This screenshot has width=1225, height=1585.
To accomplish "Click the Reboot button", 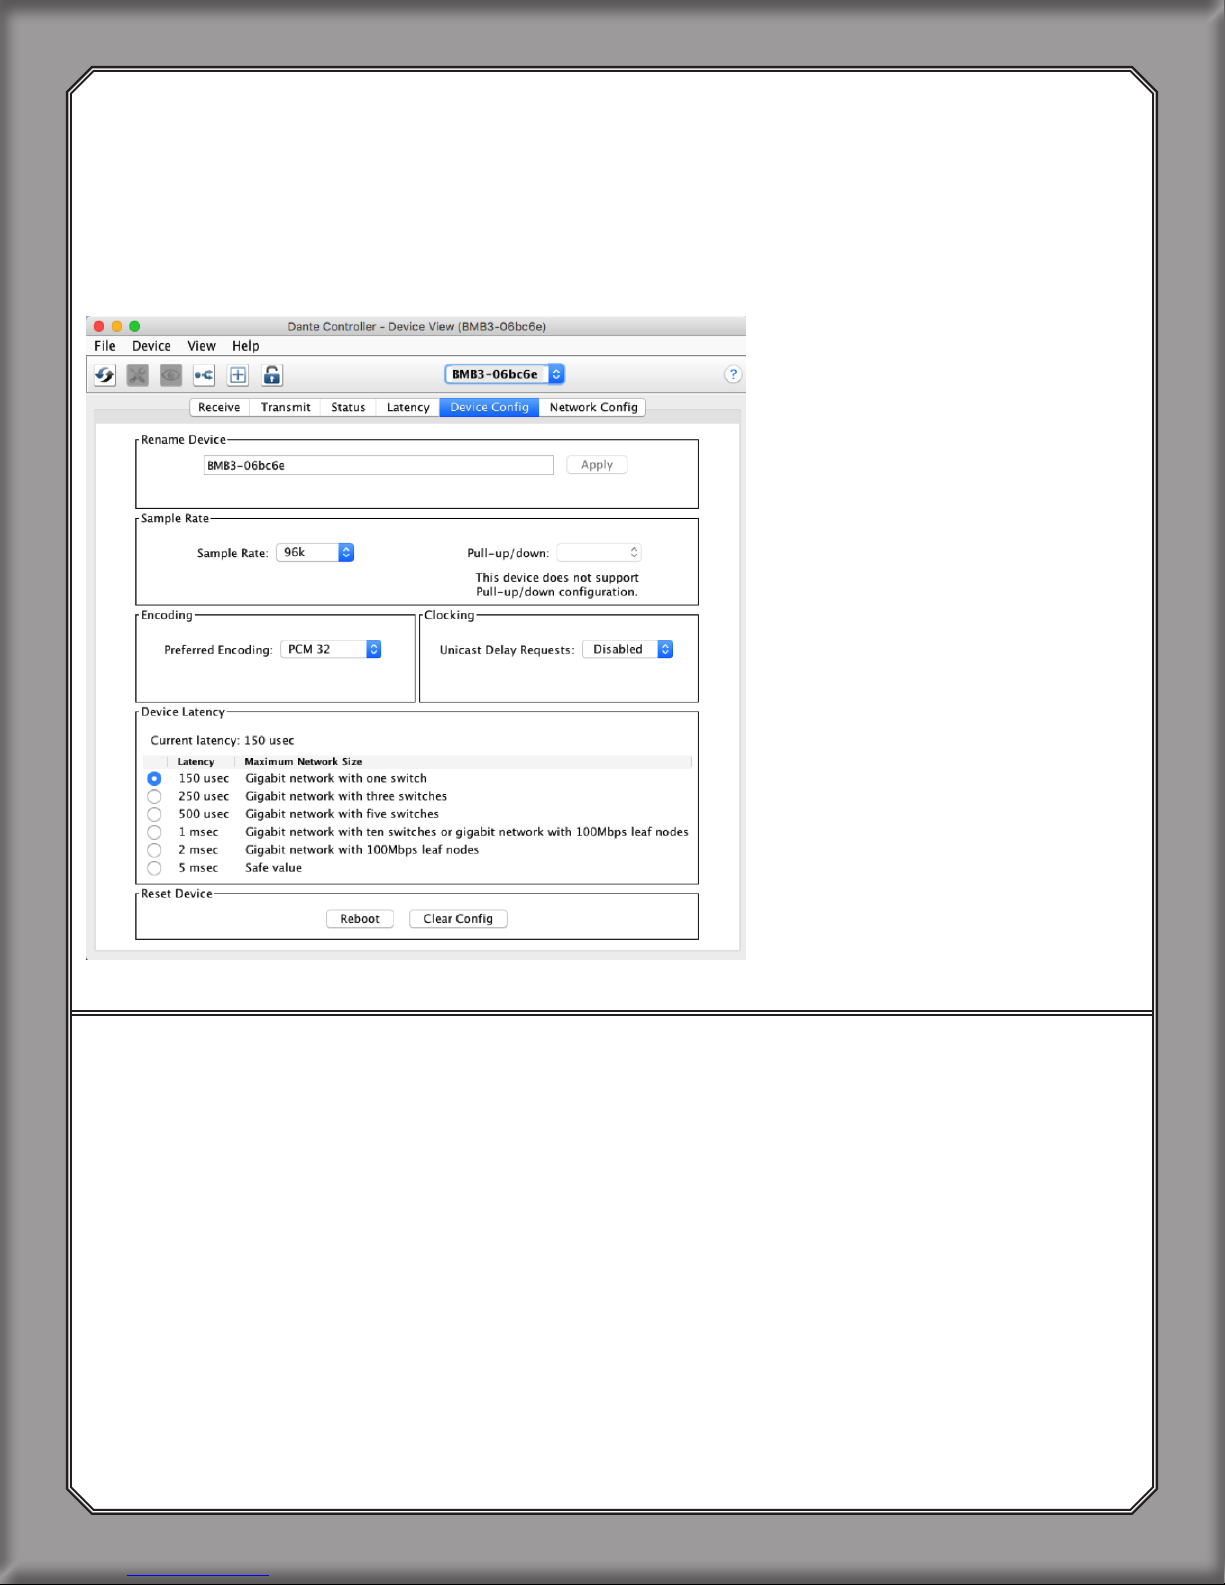I will pos(360,919).
